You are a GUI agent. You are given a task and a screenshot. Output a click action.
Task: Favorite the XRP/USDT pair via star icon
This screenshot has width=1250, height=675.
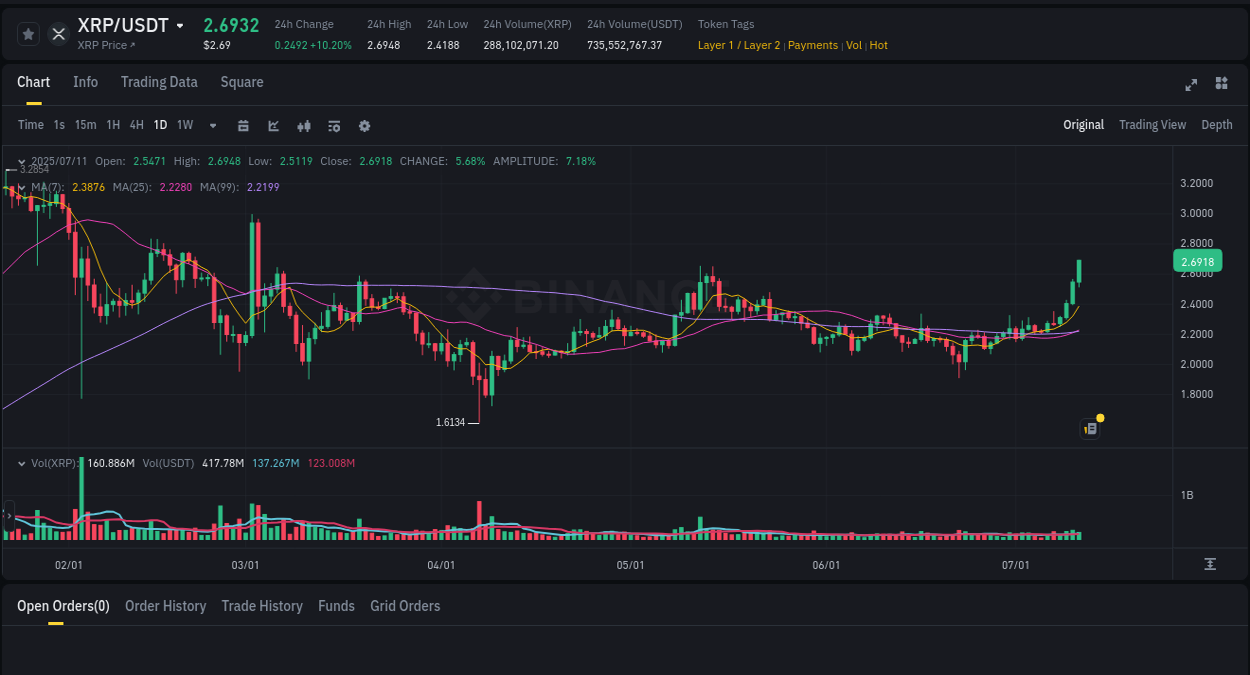point(28,33)
